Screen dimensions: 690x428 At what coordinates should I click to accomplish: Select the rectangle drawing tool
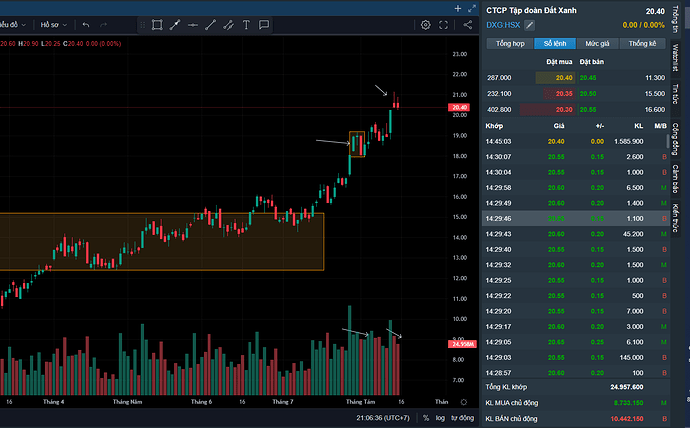pyautogui.click(x=157, y=24)
